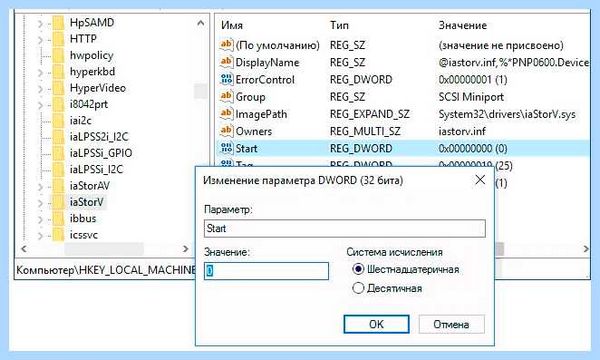Select the Start value name
The height and width of the screenshot is (360, 600).
246,148
